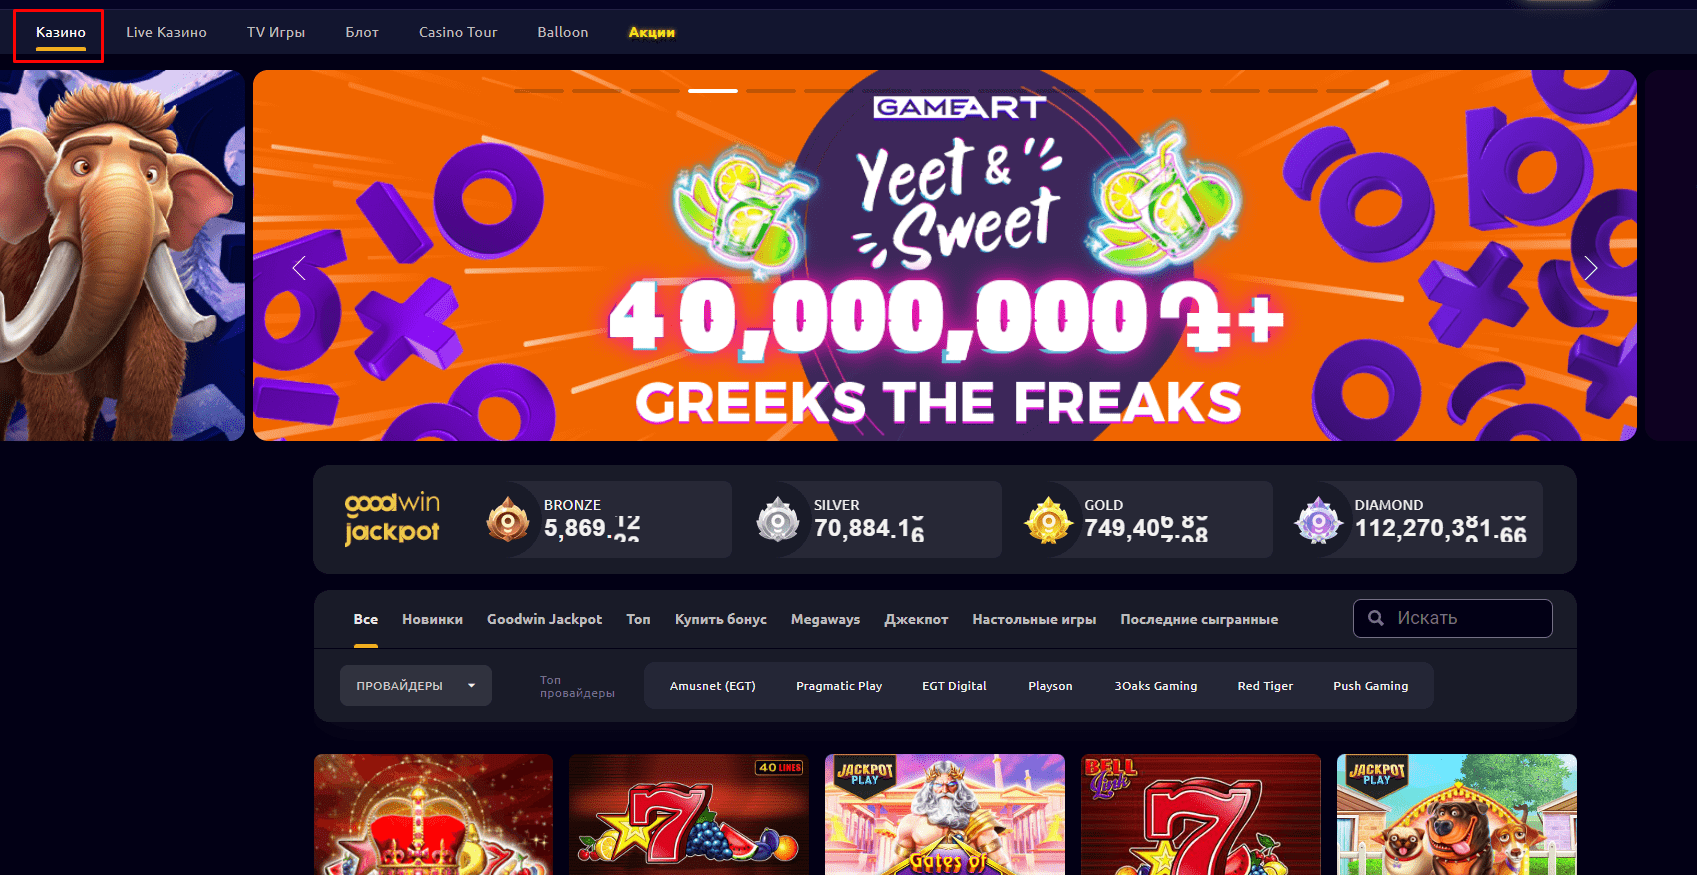Open the Bell Link sevens game thumbnail
This screenshot has width=1697, height=875.
1201,814
